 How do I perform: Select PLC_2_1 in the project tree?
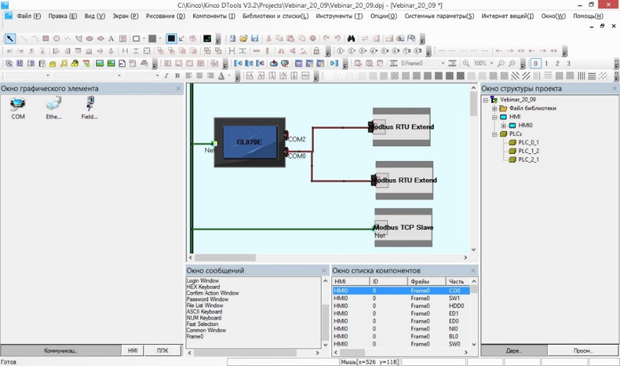point(528,160)
